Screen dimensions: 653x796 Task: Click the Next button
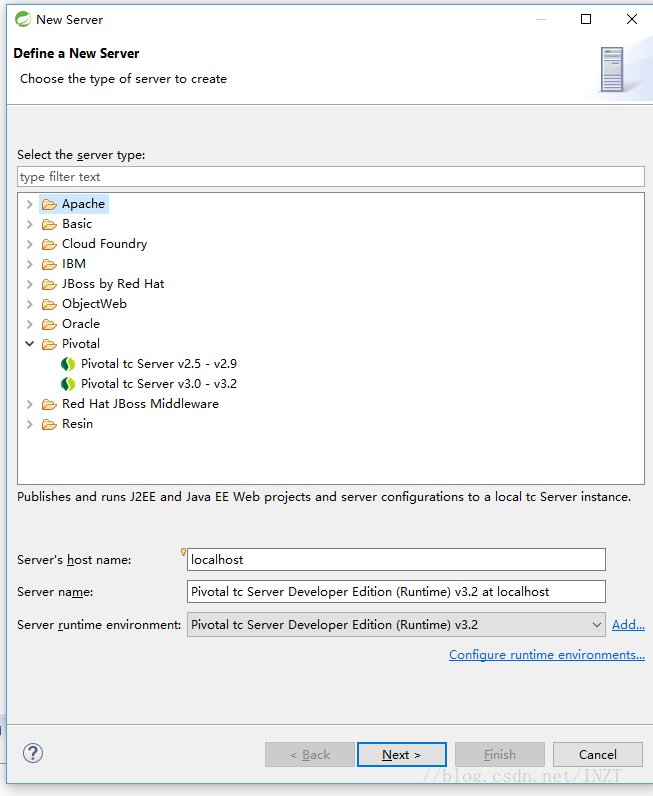[402, 755]
